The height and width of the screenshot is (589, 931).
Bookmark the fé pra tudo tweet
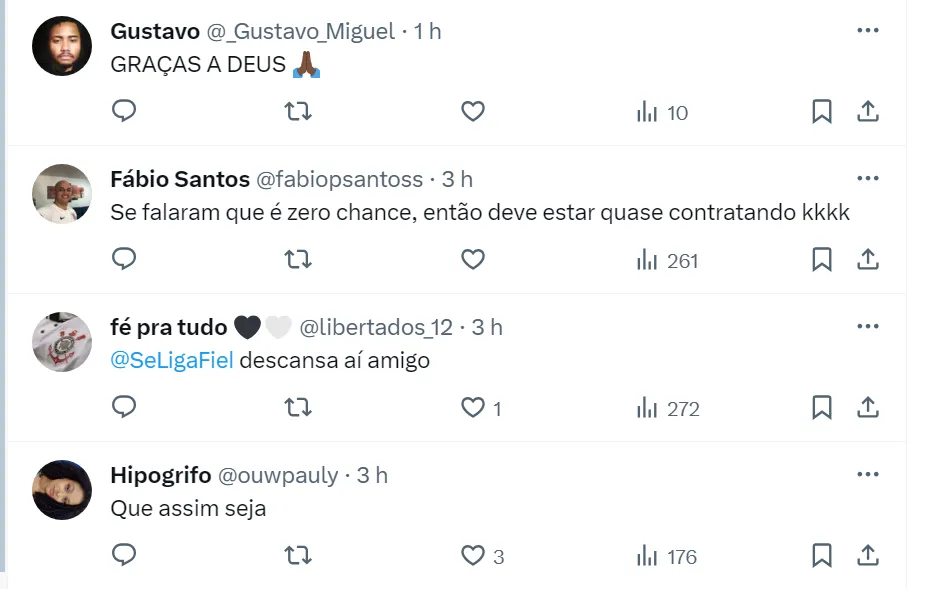click(x=821, y=408)
